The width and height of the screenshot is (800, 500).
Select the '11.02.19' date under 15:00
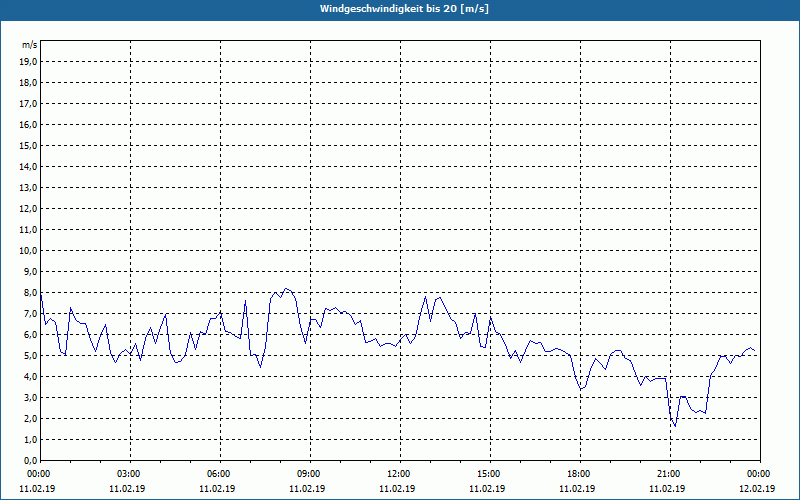click(x=488, y=488)
